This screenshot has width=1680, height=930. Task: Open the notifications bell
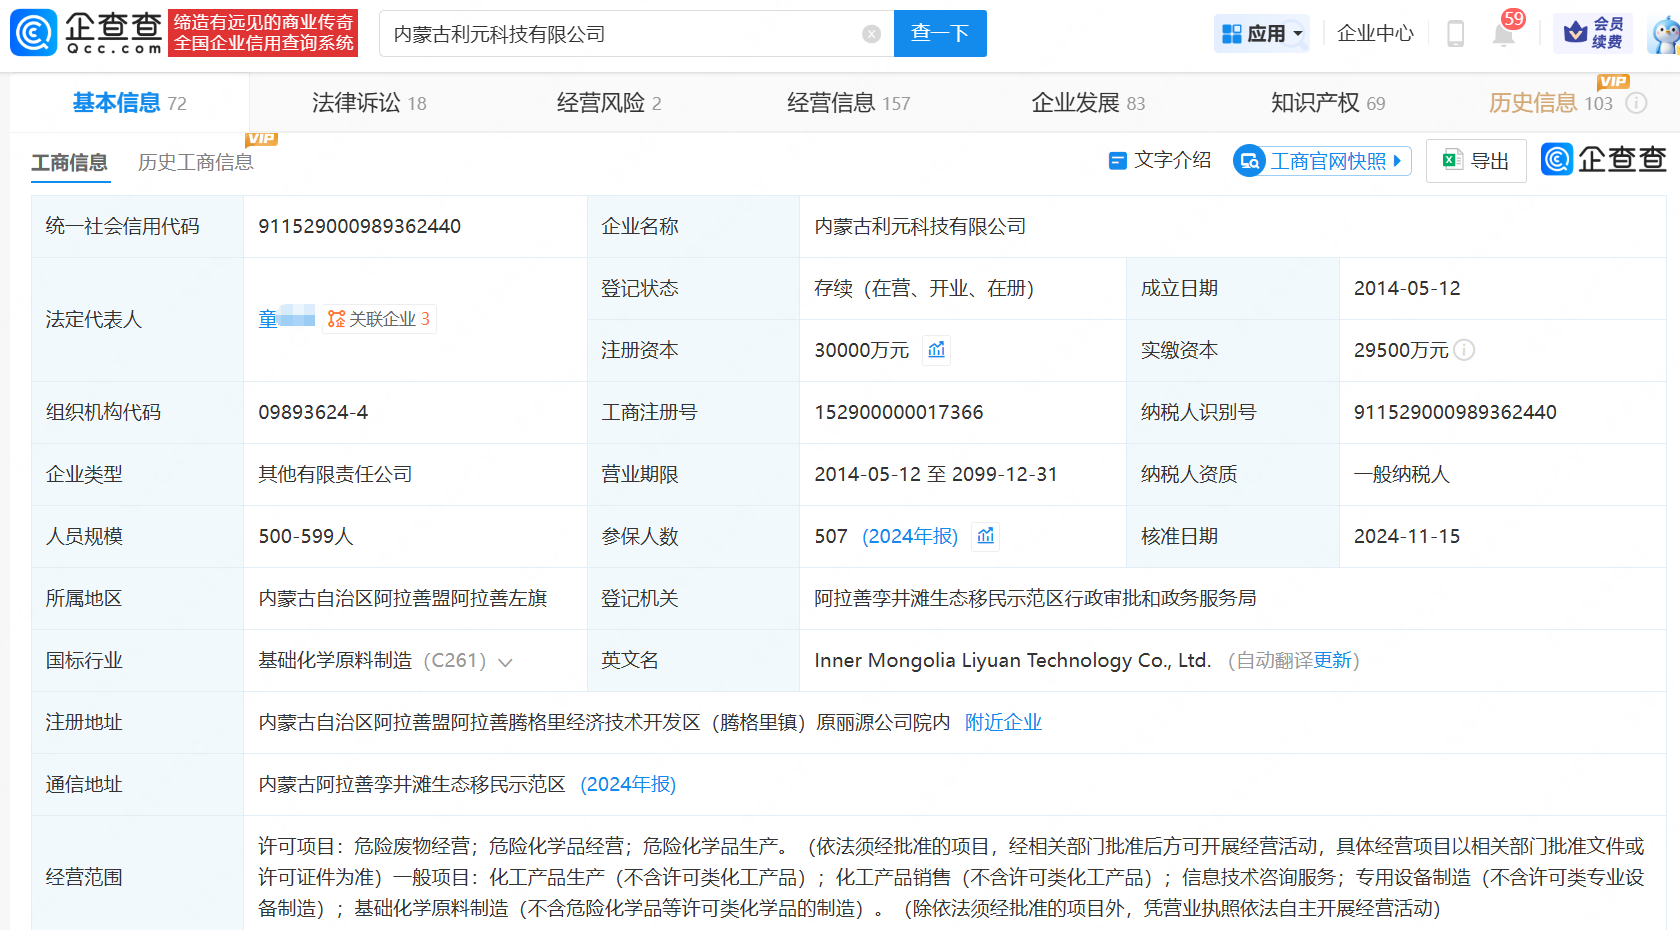pyautogui.click(x=1503, y=35)
